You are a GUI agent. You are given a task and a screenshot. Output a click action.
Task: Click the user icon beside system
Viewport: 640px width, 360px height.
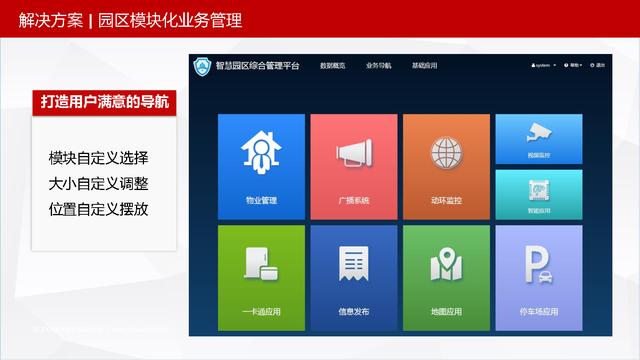coord(533,65)
